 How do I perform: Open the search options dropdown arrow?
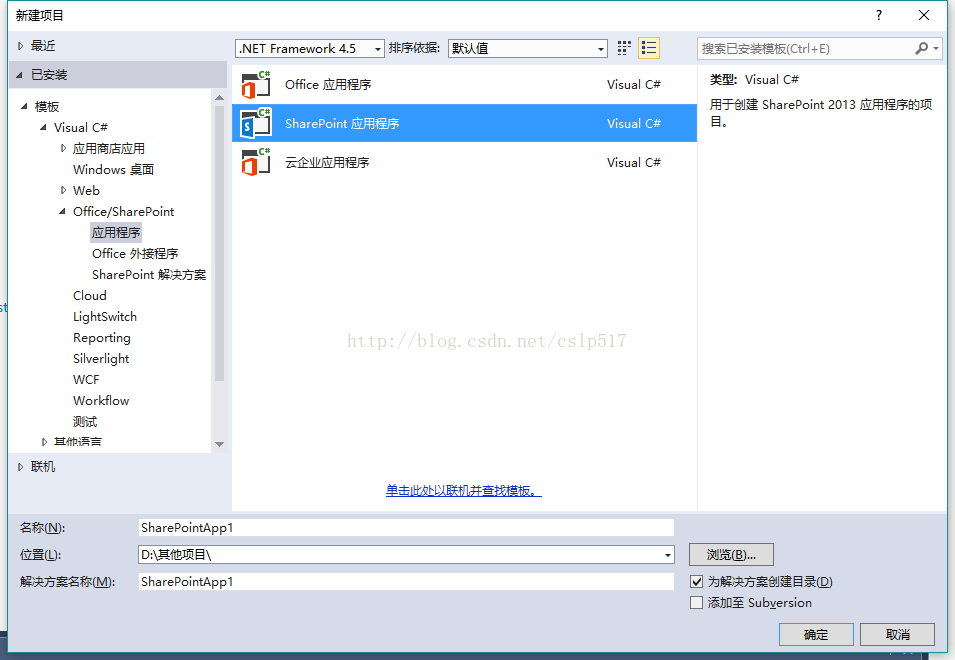click(x=936, y=48)
